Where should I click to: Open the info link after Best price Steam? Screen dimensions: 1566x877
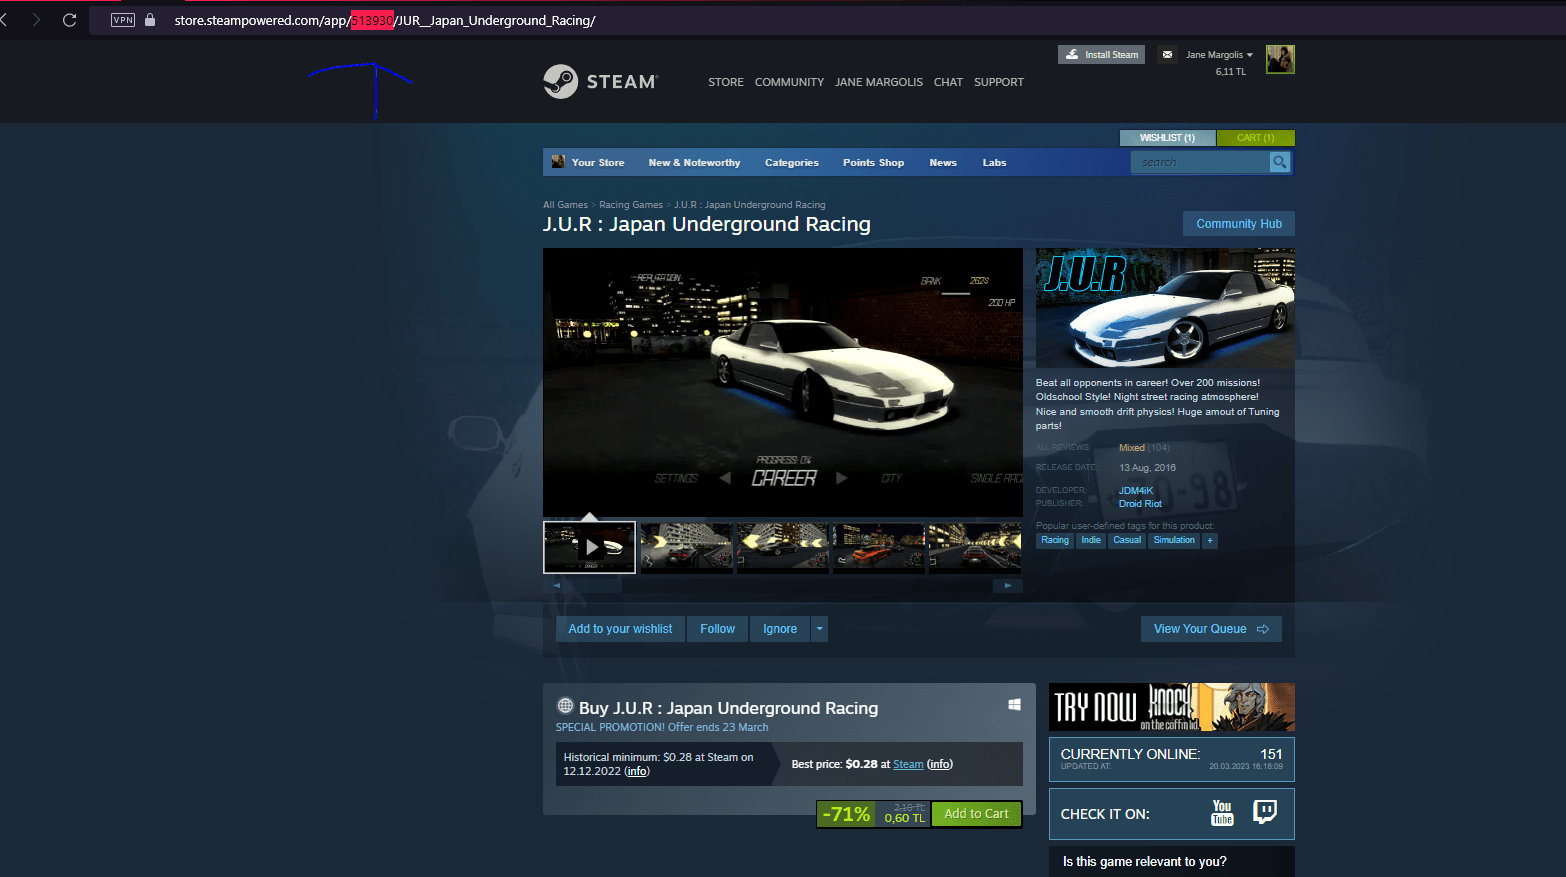[x=940, y=764]
